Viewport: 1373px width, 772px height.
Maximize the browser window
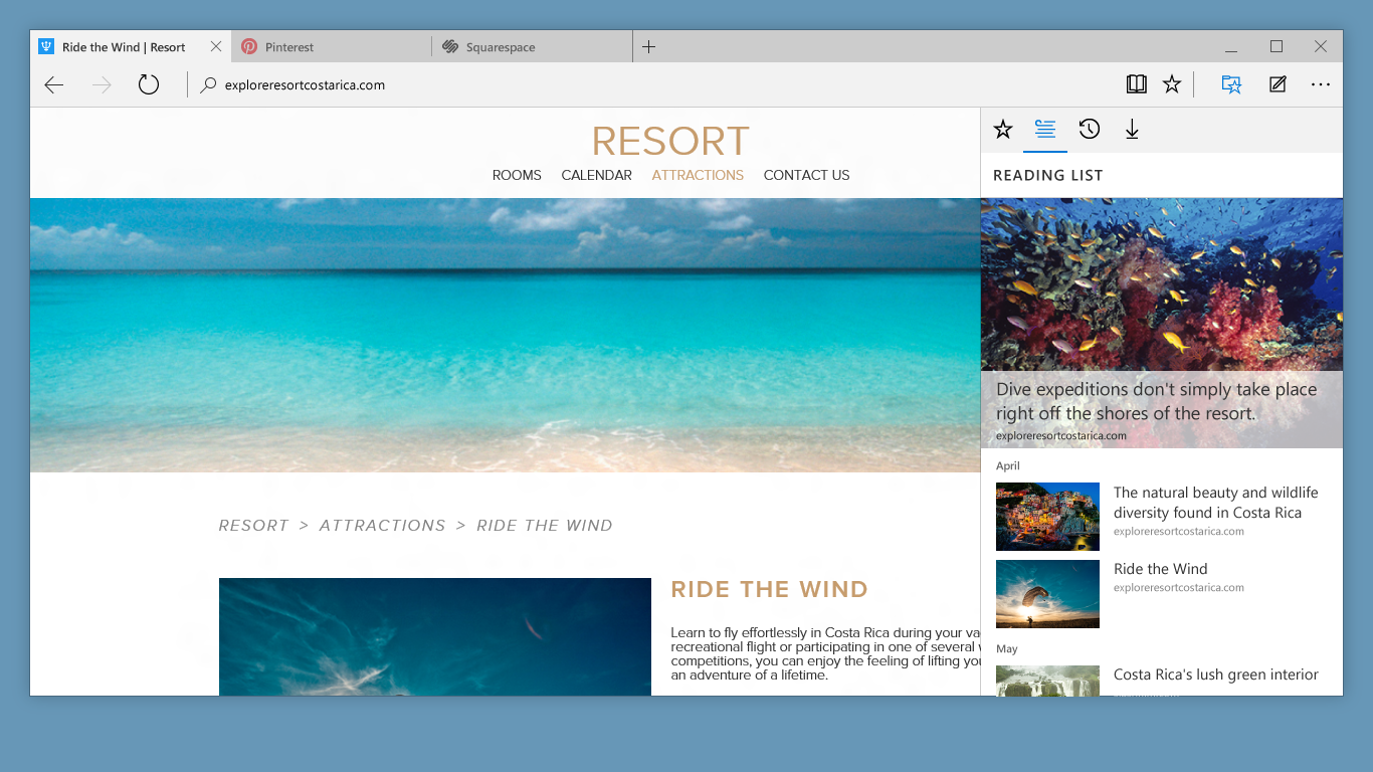coord(1277,47)
